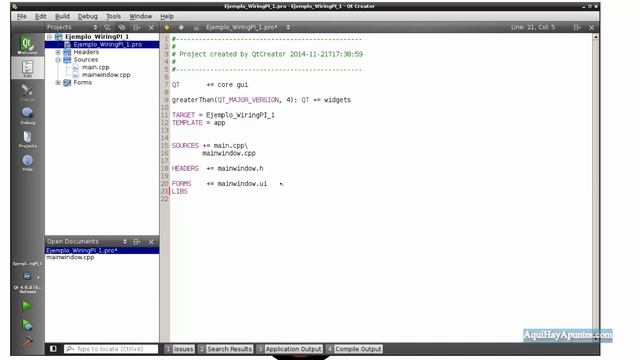
Task: Open the editor file dropdown Ejemplo_WiringPI_1.pro
Action: point(248,27)
